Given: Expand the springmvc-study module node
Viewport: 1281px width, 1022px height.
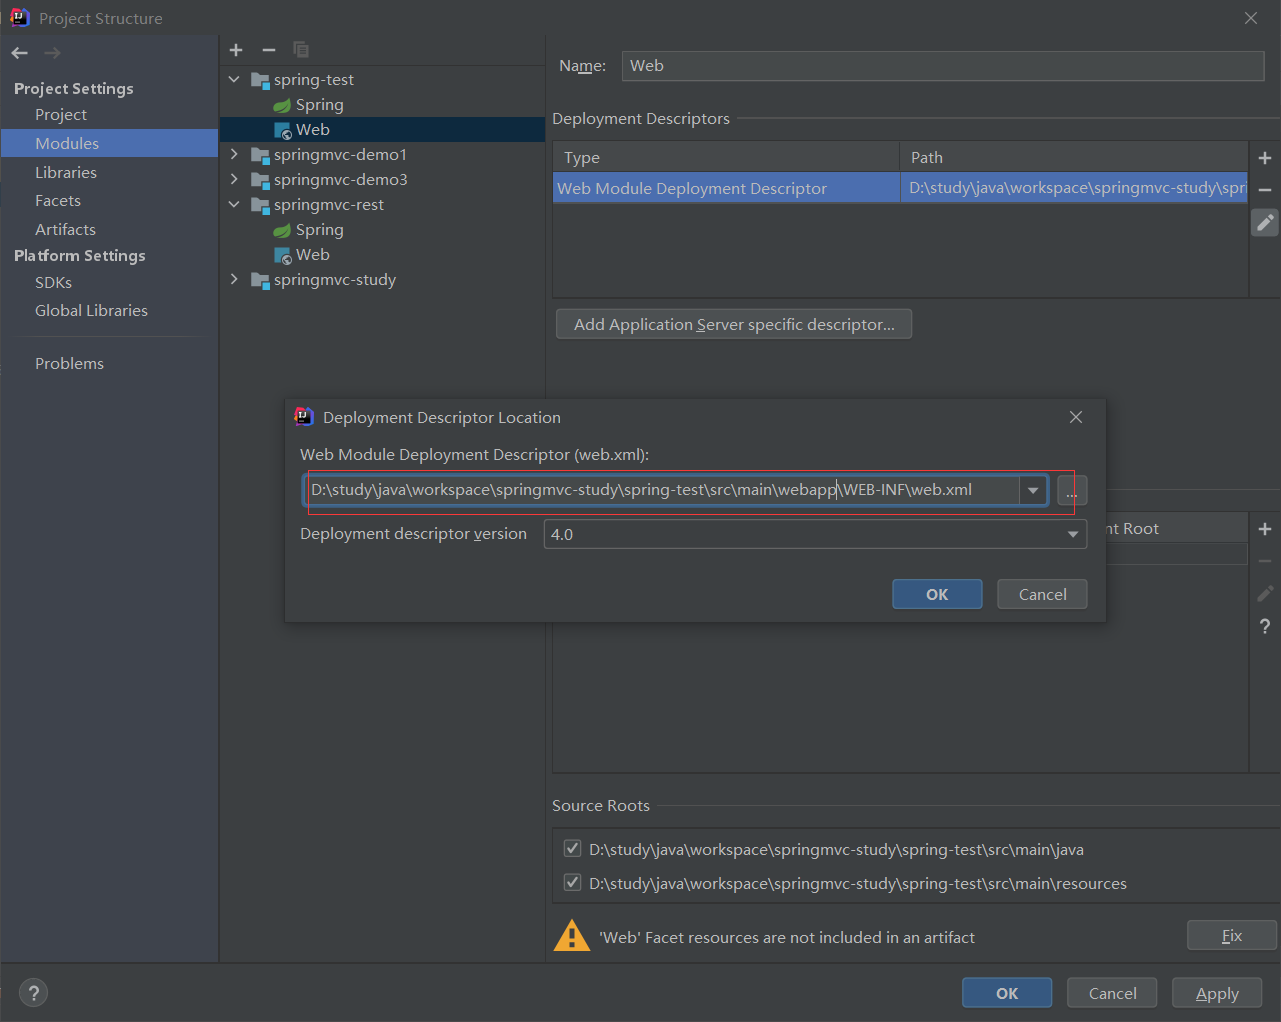Looking at the screenshot, I should (234, 280).
